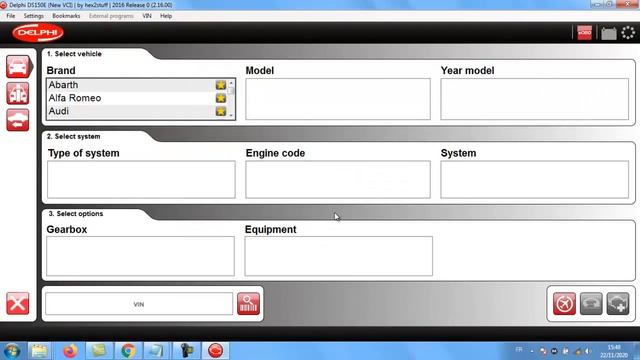
Task: Click the red flight recorder airplane icon
Action: point(564,304)
